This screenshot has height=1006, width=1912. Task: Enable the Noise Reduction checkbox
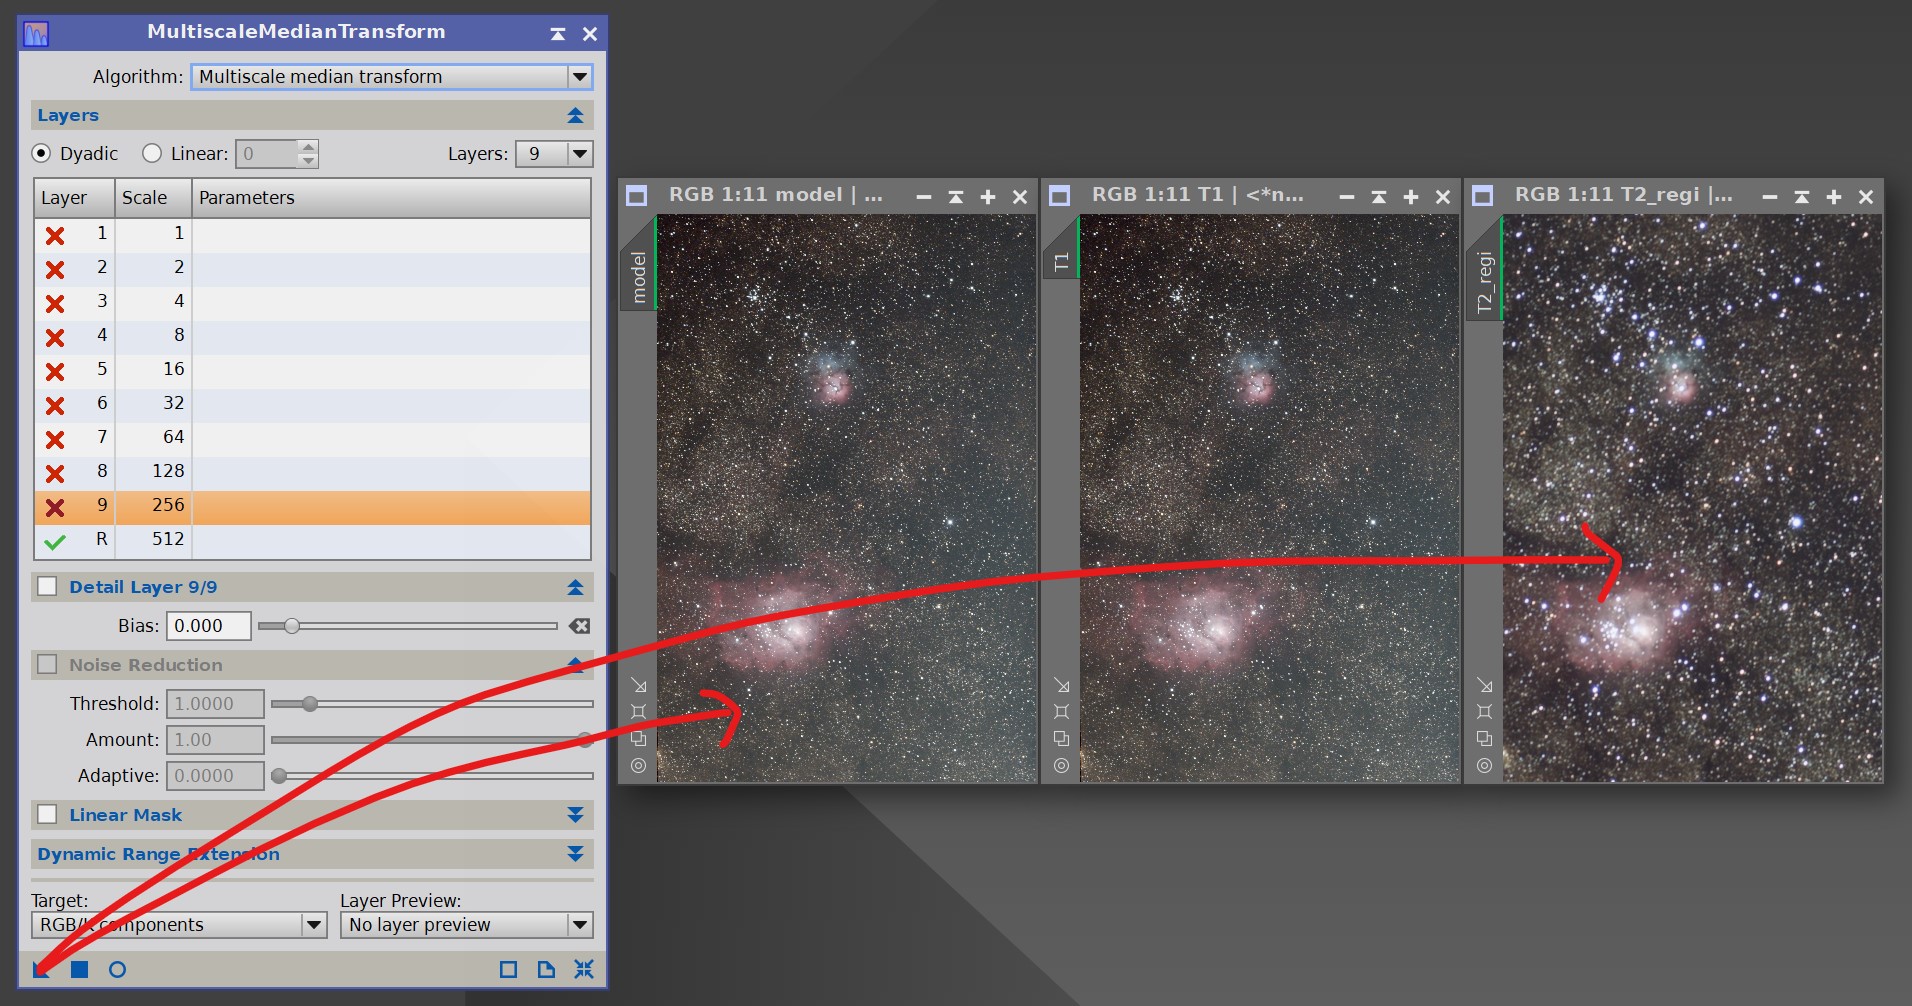point(47,664)
